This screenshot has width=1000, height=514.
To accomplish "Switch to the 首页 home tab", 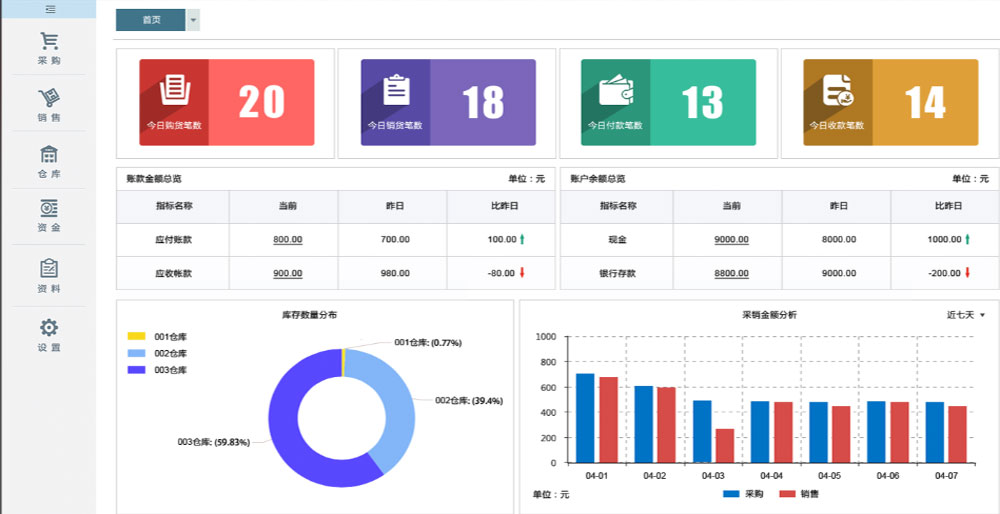I will 151,20.
